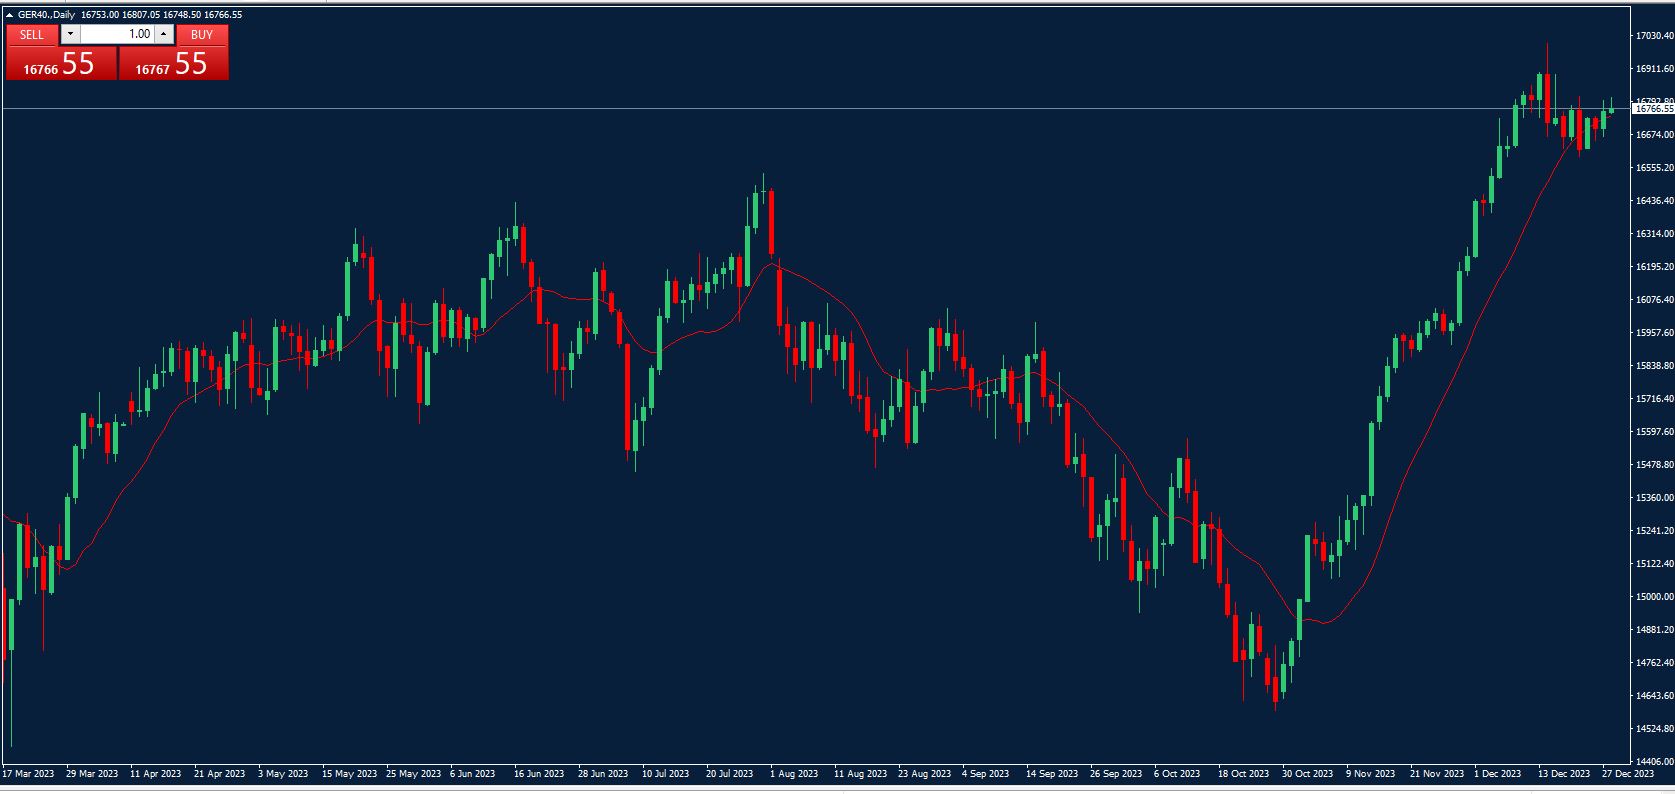Click the 13 Dec 2023 date label

[1564, 774]
